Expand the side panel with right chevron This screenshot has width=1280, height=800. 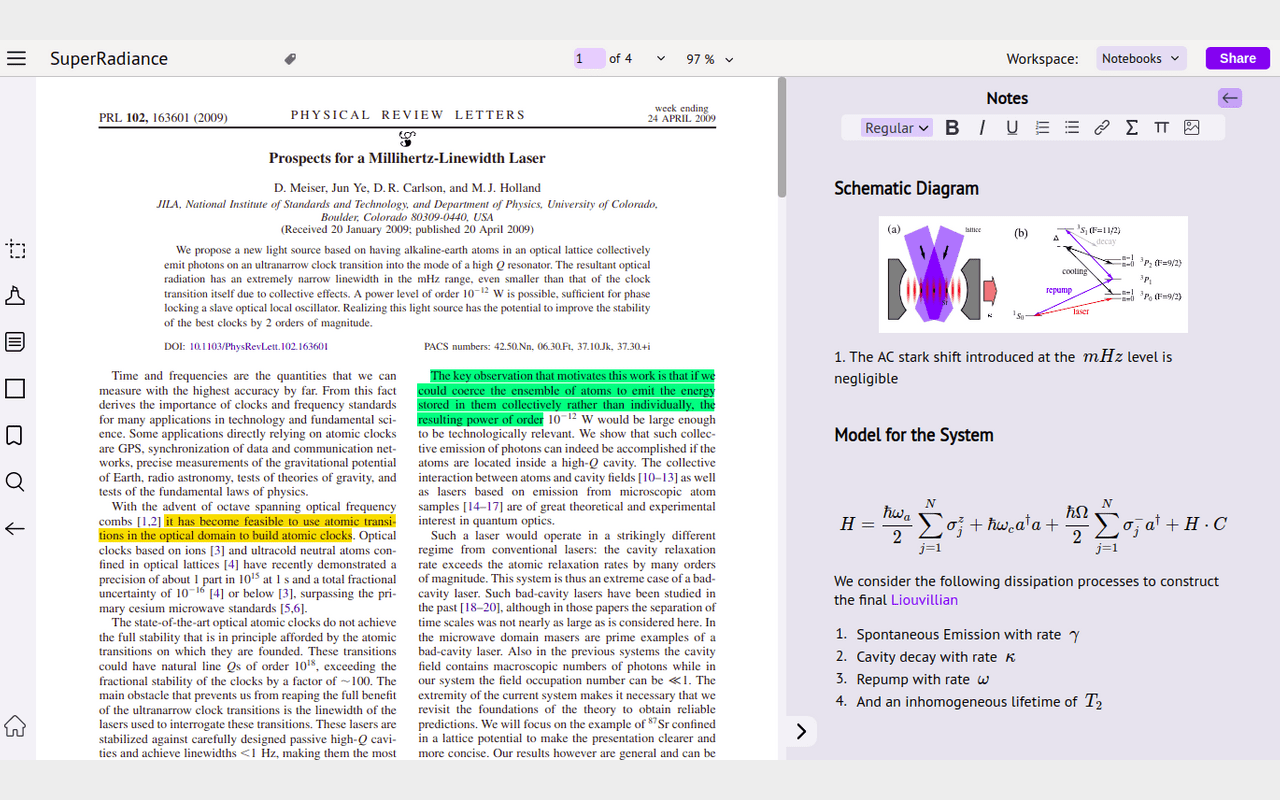click(x=801, y=731)
